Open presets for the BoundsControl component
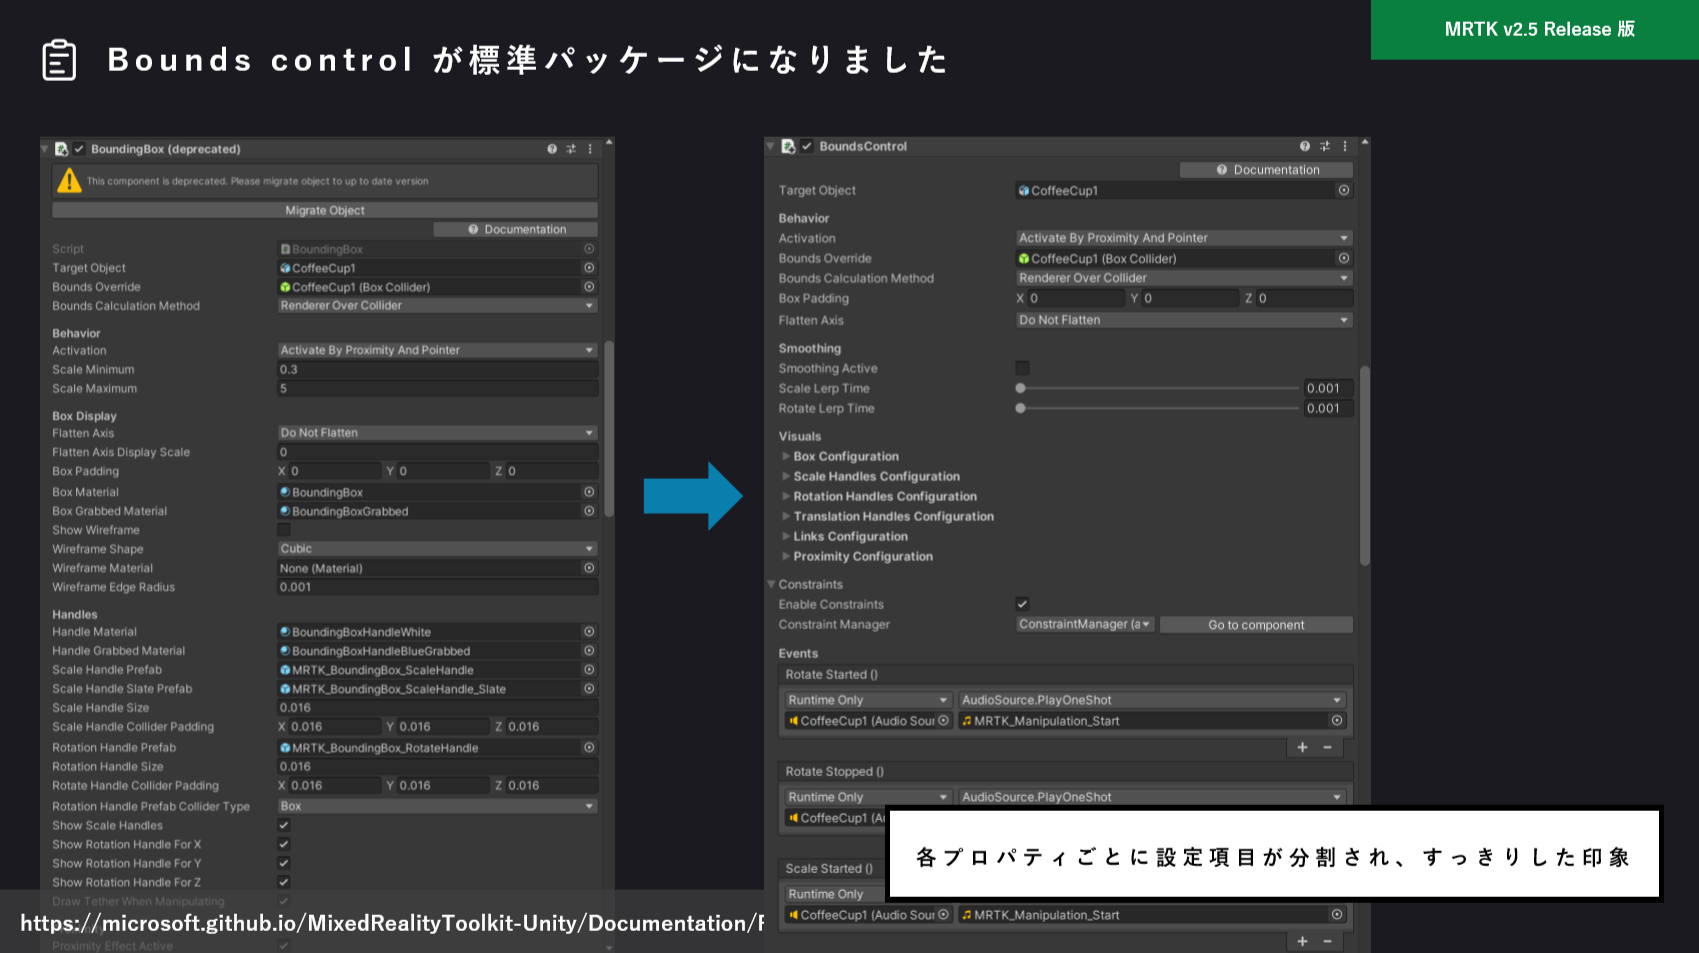This screenshot has height=953, width=1699. pyautogui.click(x=1325, y=146)
